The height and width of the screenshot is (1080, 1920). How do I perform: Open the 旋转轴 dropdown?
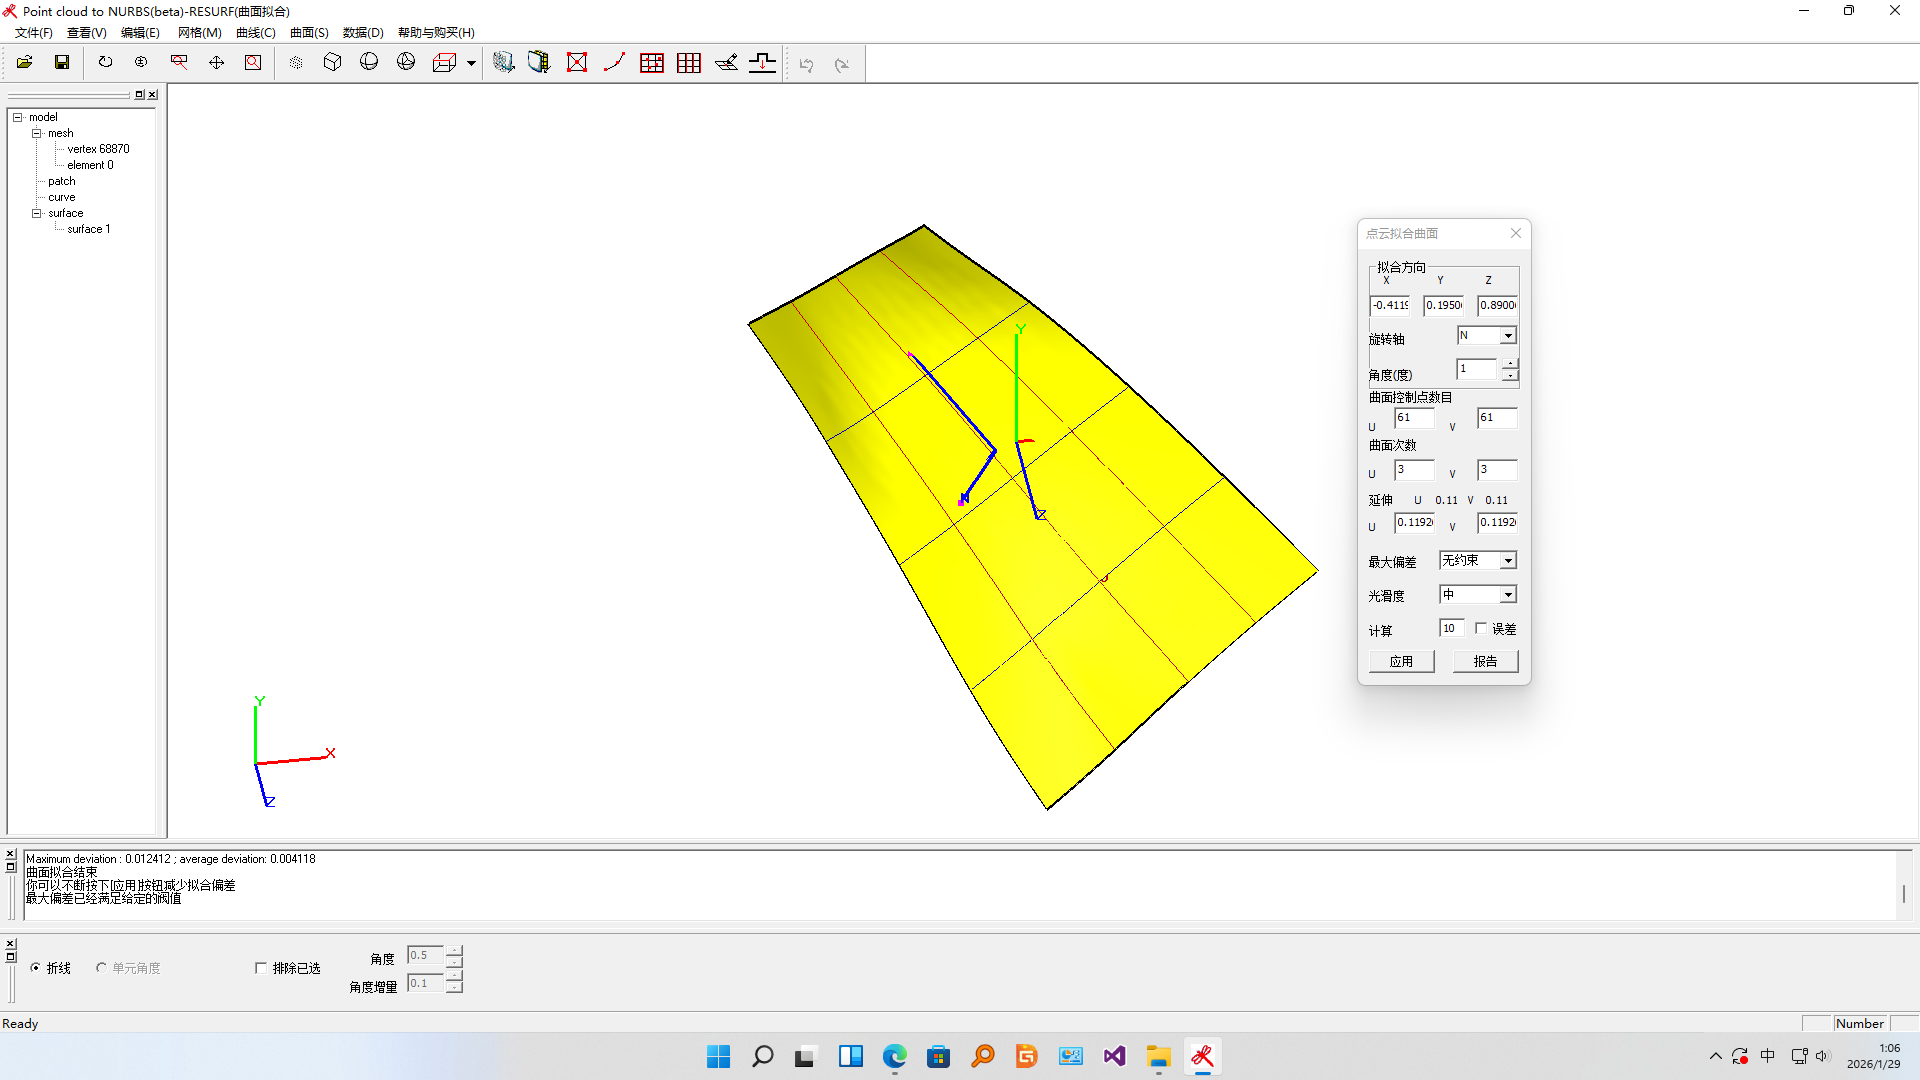point(1507,336)
